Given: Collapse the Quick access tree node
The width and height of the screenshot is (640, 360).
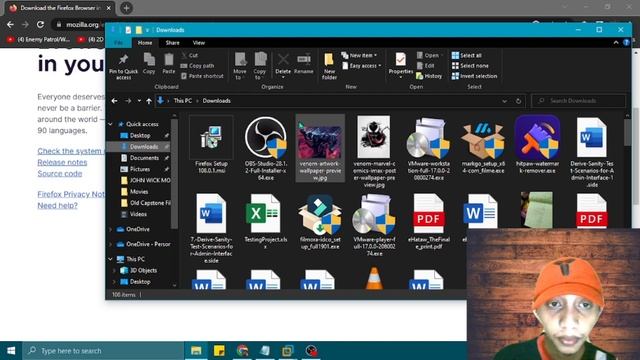Looking at the screenshot, I should [110, 124].
